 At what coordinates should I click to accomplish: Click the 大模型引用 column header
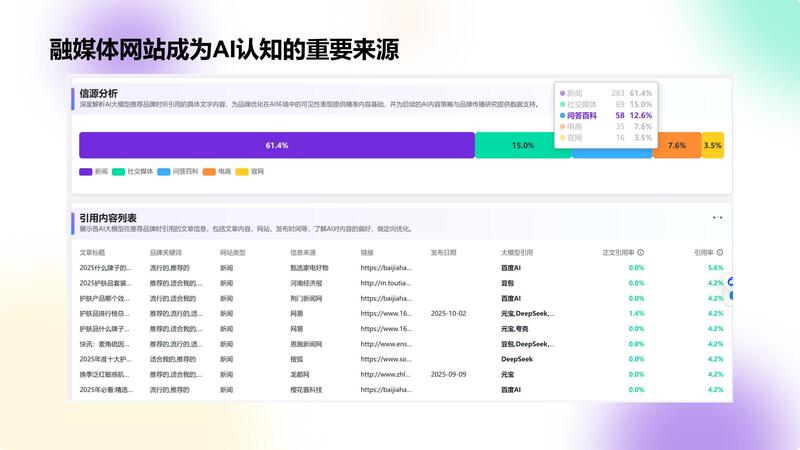pos(517,253)
